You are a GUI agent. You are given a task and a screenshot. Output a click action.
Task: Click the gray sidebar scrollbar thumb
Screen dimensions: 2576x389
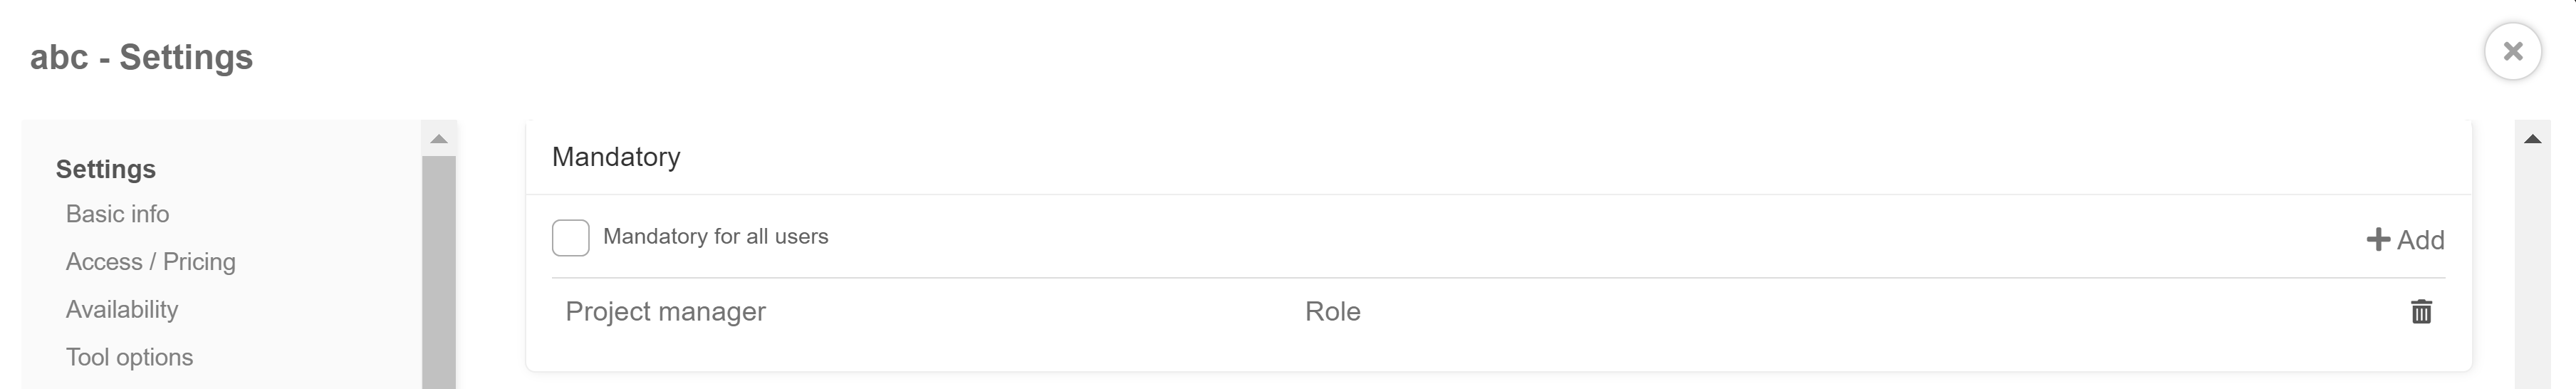tap(439, 272)
